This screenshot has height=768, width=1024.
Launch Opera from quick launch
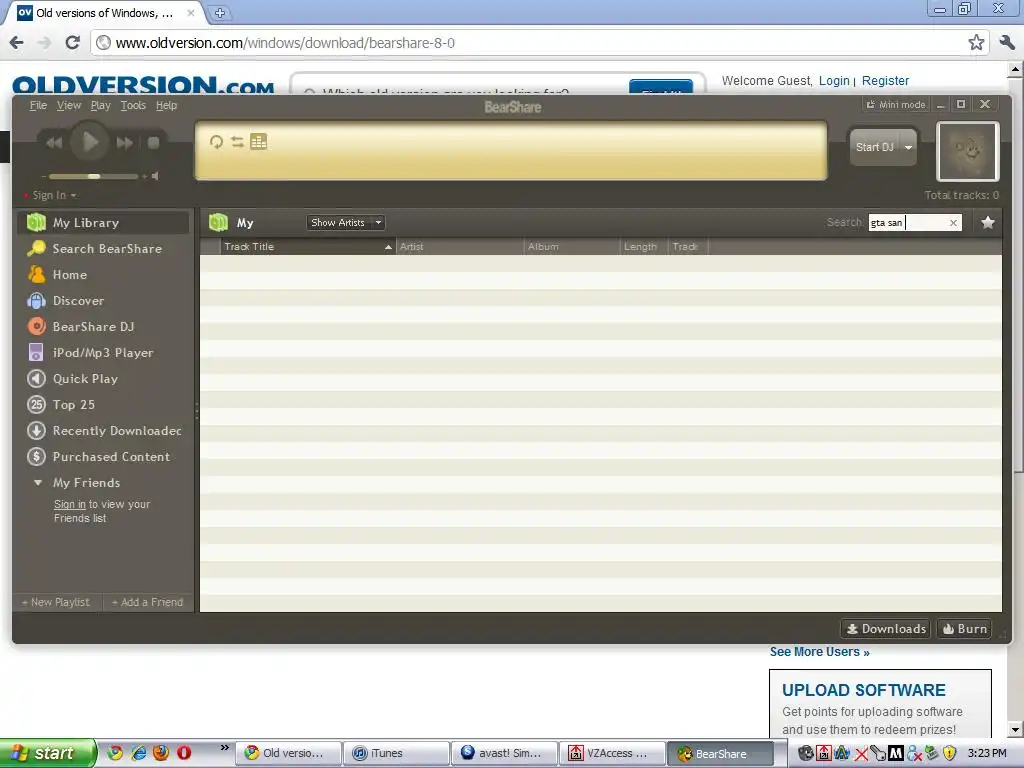(x=184, y=753)
